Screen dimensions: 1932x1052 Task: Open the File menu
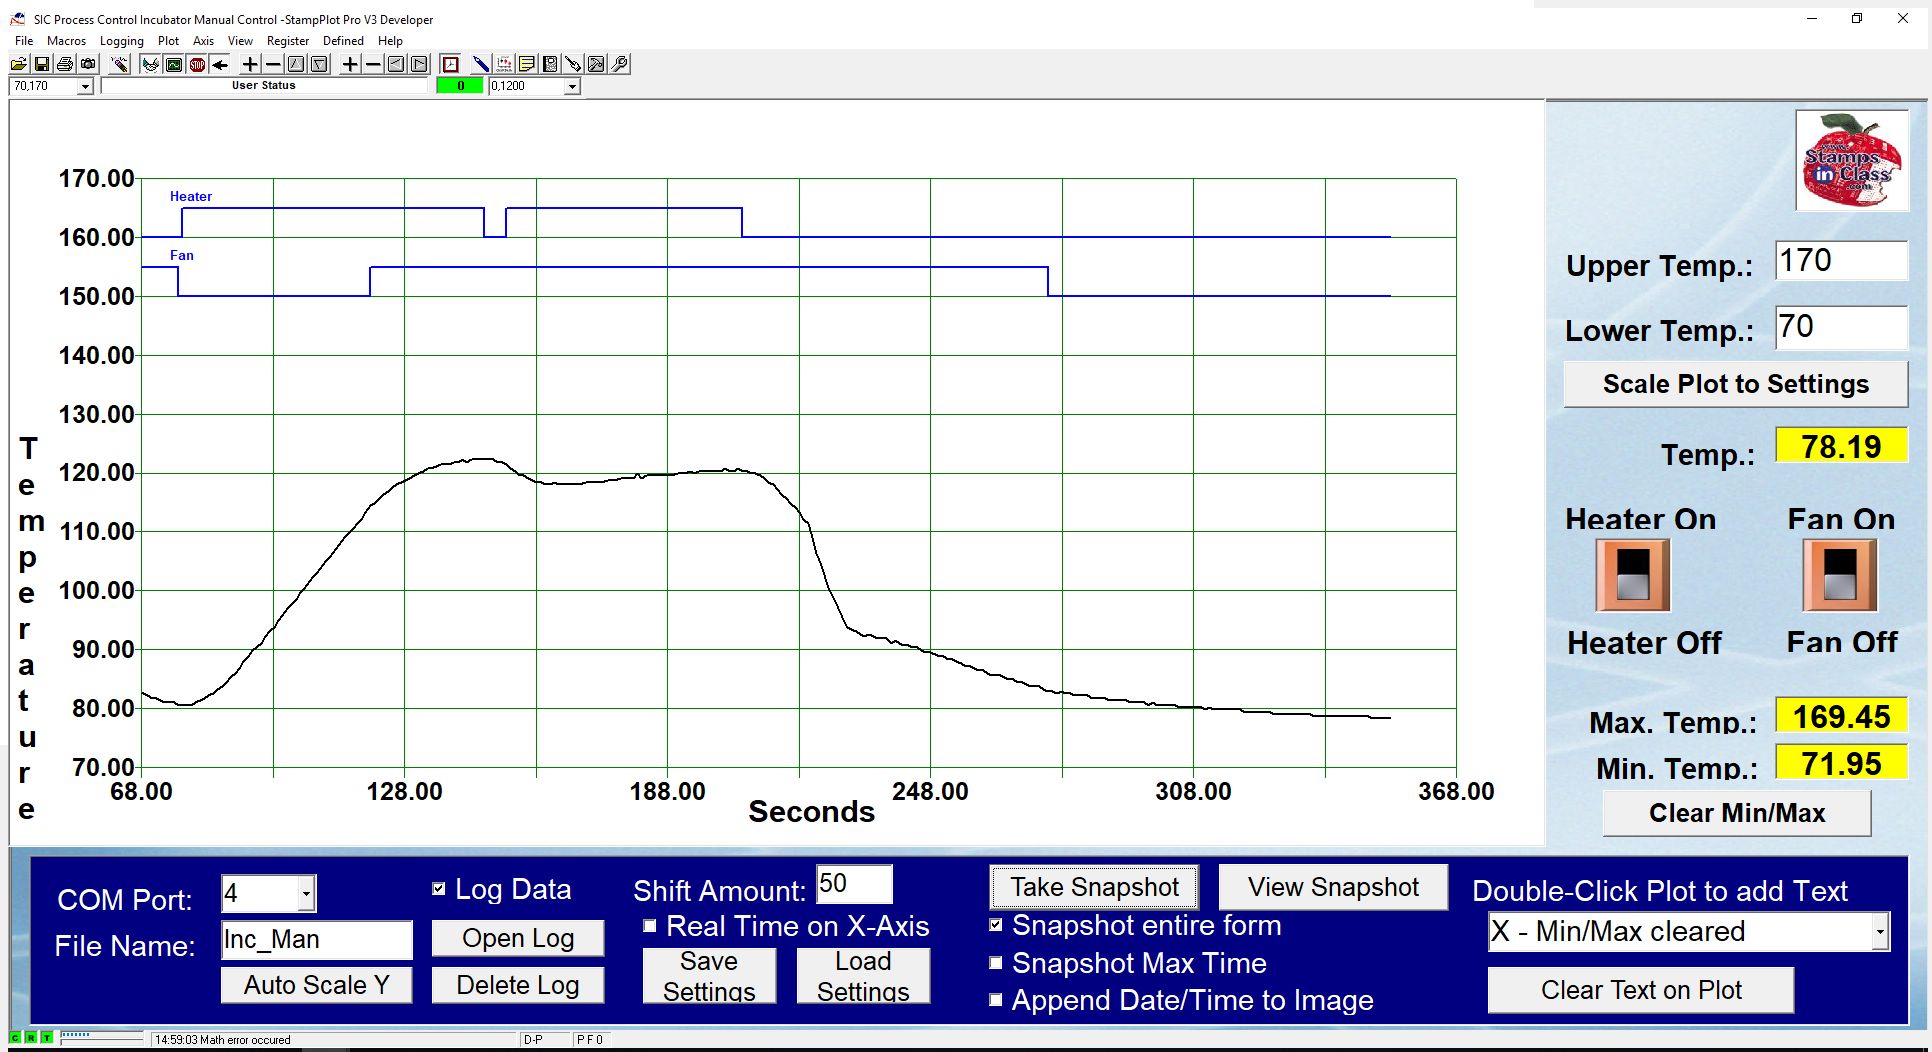pos(24,41)
